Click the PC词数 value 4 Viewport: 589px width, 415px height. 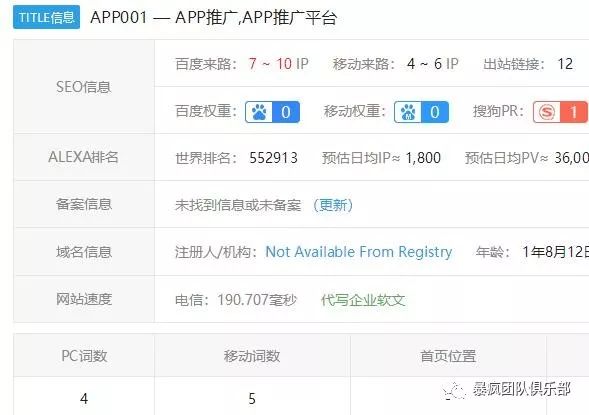84,398
